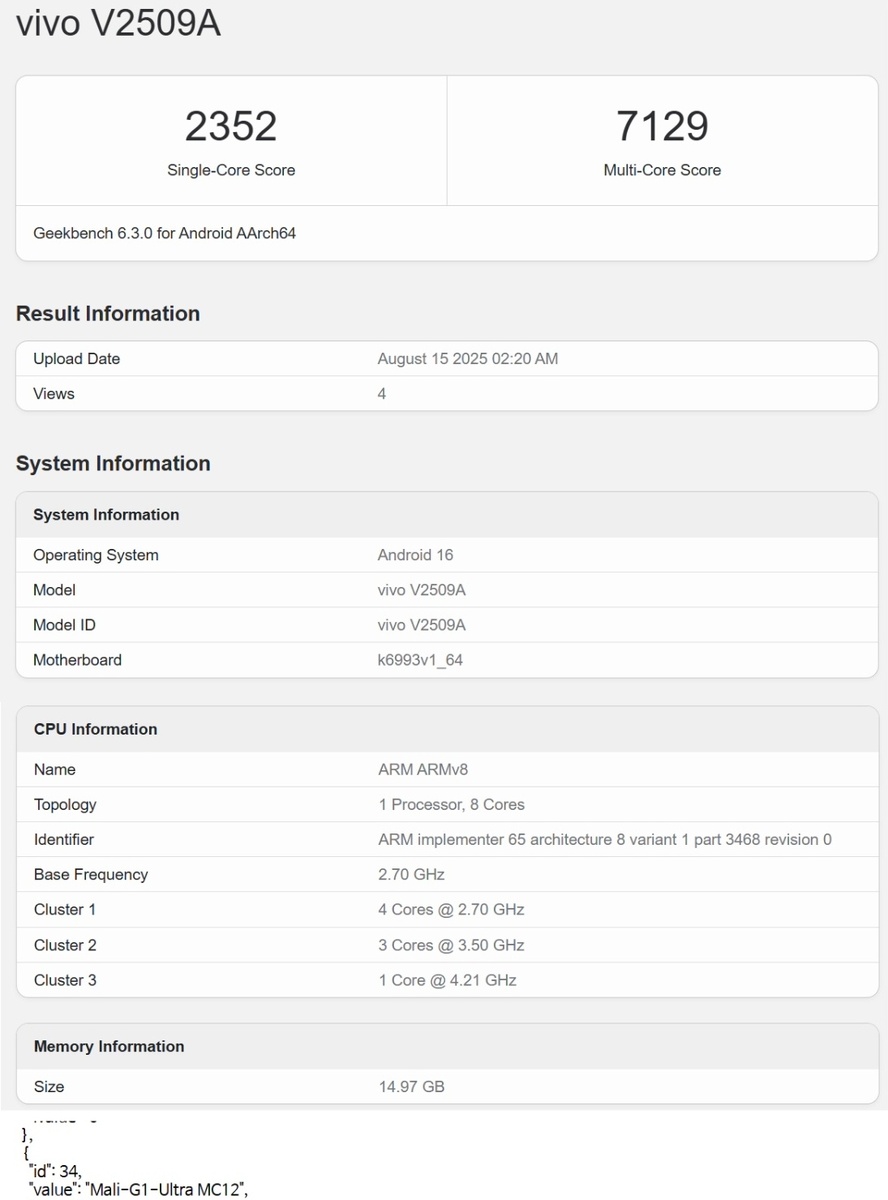This screenshot has height=1200, width=888.
Task: Click the Cluster 2 label
Action: [65, 945]
